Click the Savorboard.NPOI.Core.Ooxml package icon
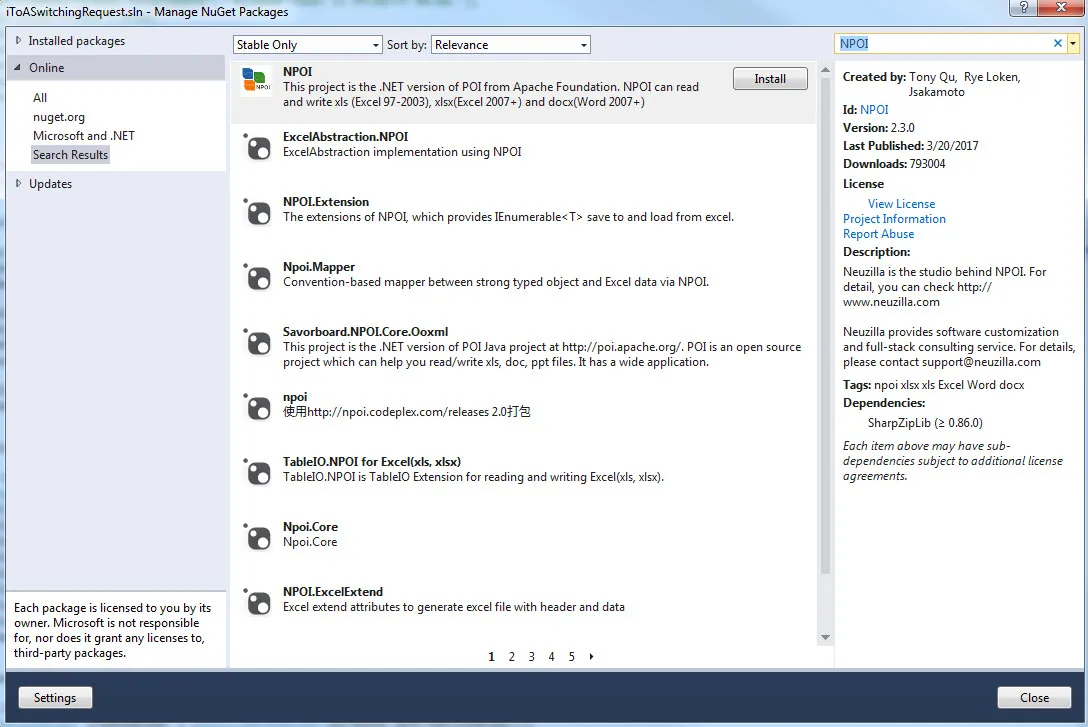The image size is (1088, 727). (x=258, y=343)
